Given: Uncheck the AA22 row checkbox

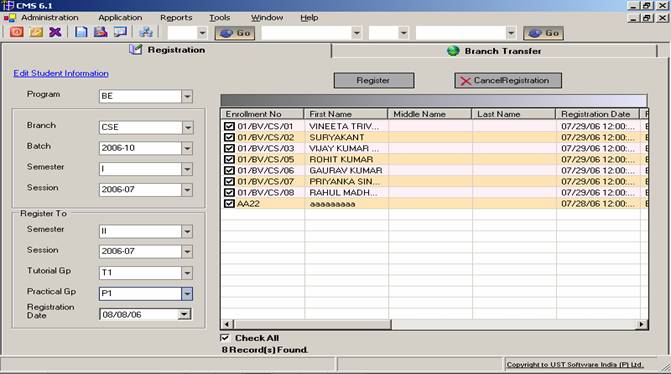Looking at the screenshot, I should click(x=229, y=204).
